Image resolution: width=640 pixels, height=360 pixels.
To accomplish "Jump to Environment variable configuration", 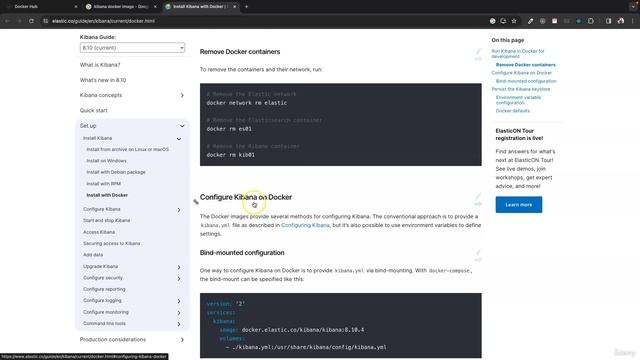I will [x=518, y=100].
